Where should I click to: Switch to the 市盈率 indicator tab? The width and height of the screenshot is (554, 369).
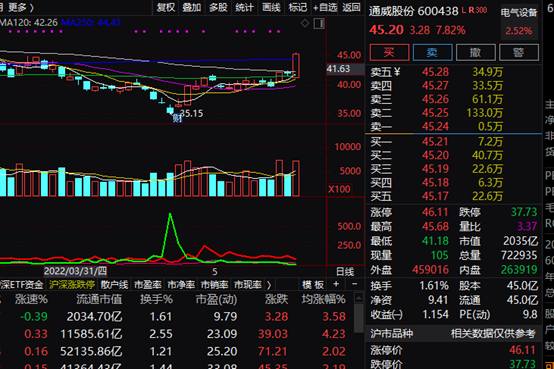[148, 285]
